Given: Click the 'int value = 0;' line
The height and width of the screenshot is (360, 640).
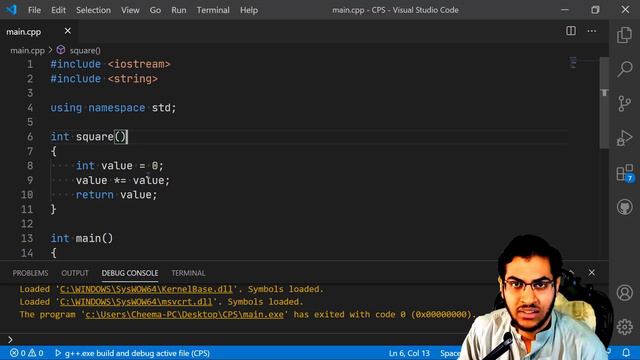Looking at the screenshot, I should coord(120,166).
